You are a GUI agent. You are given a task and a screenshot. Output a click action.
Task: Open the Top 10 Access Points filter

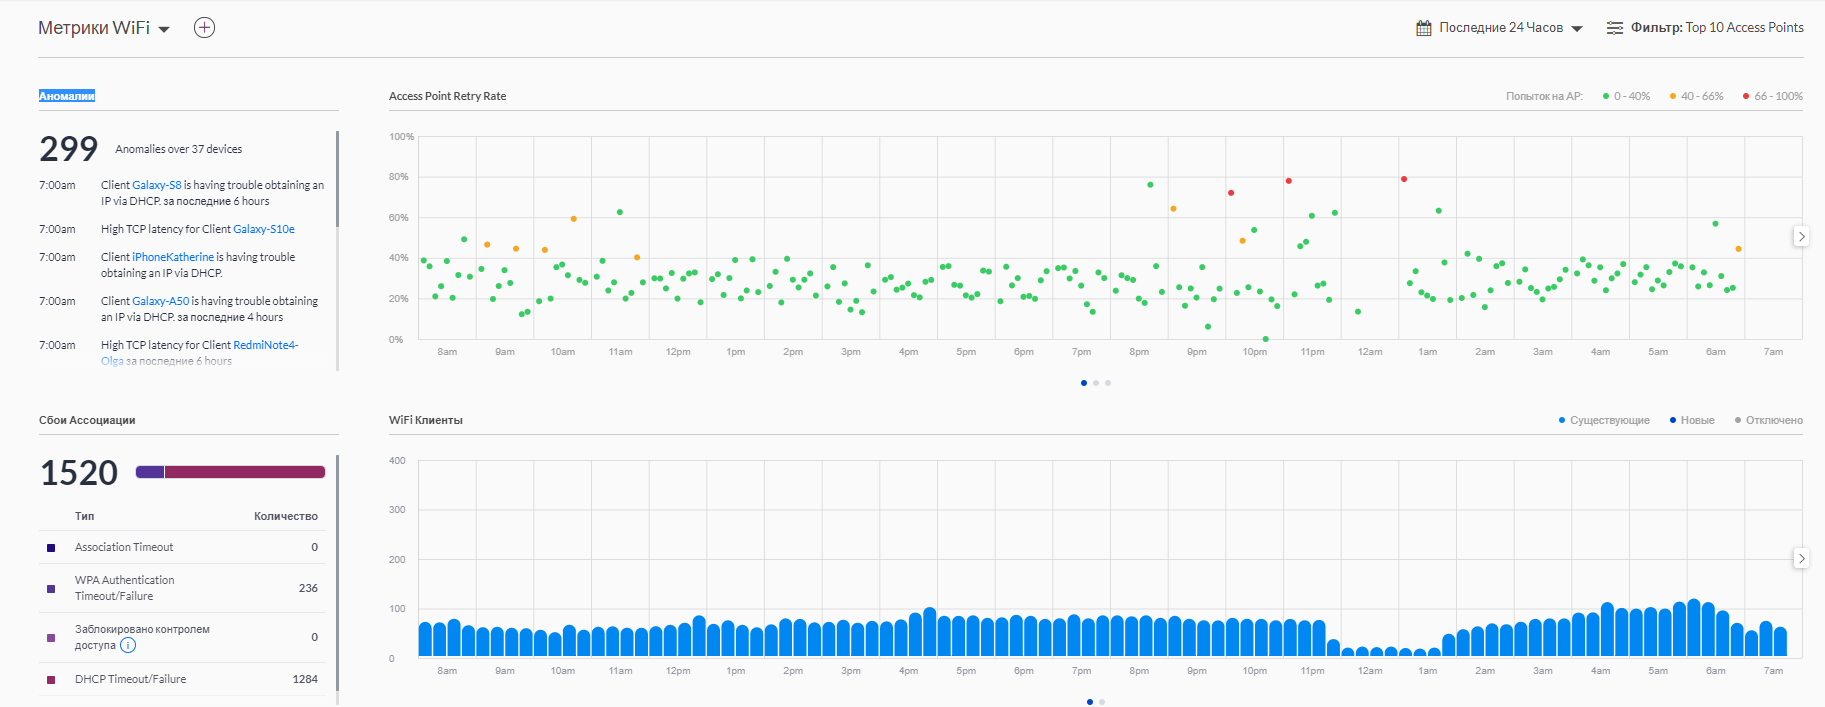tap(1745, 28)
